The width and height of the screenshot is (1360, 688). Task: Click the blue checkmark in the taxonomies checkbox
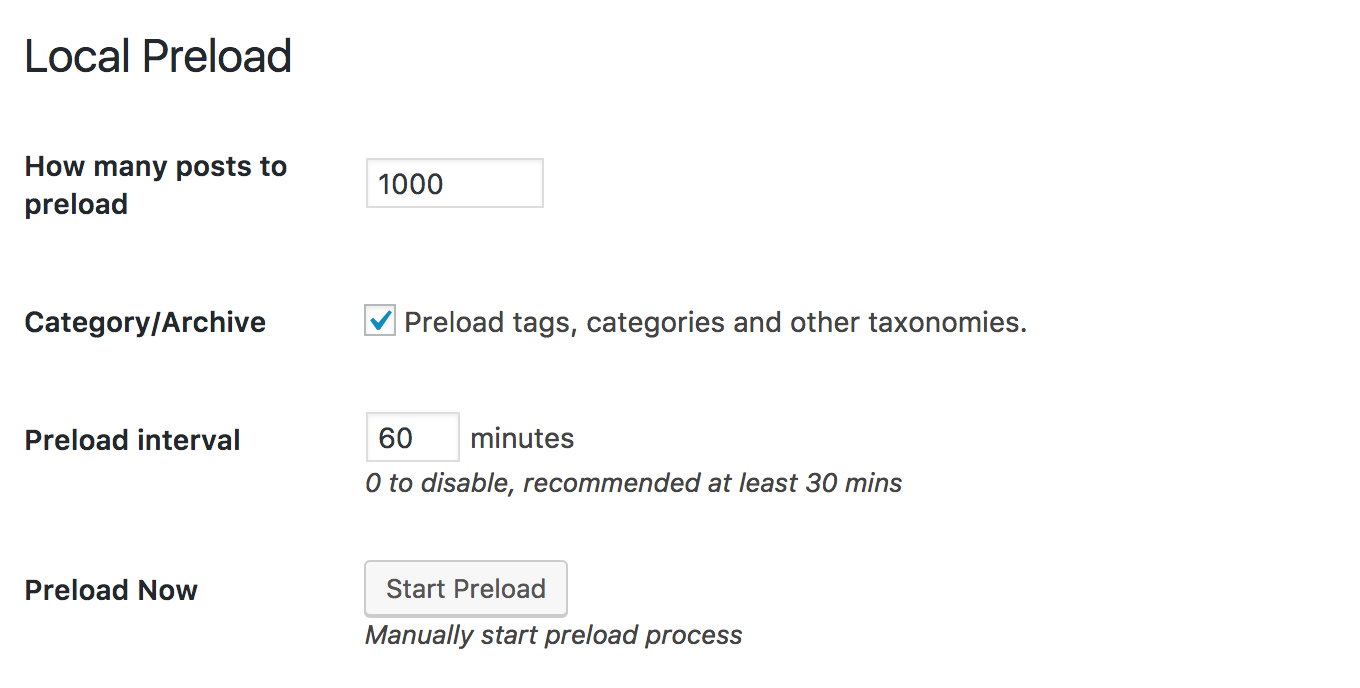coord(380,321)
